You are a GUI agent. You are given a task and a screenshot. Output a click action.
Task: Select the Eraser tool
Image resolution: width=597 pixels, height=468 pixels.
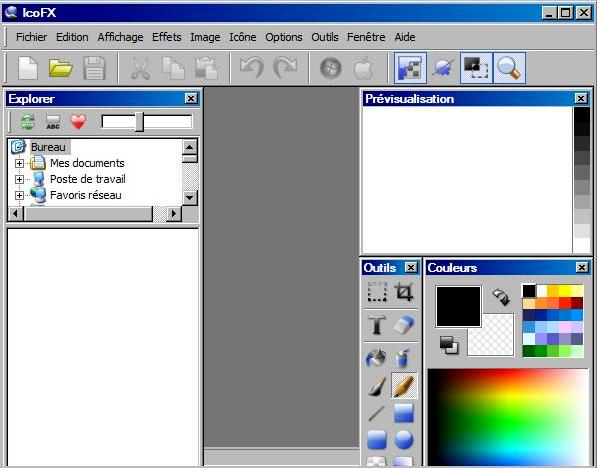point(404,324)
